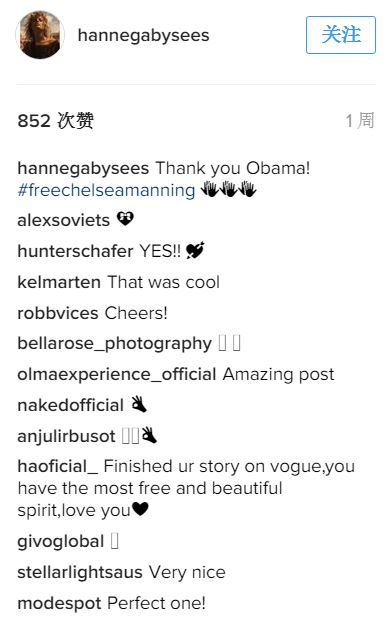Click the raised hands emoji in caption

point(228,189)
